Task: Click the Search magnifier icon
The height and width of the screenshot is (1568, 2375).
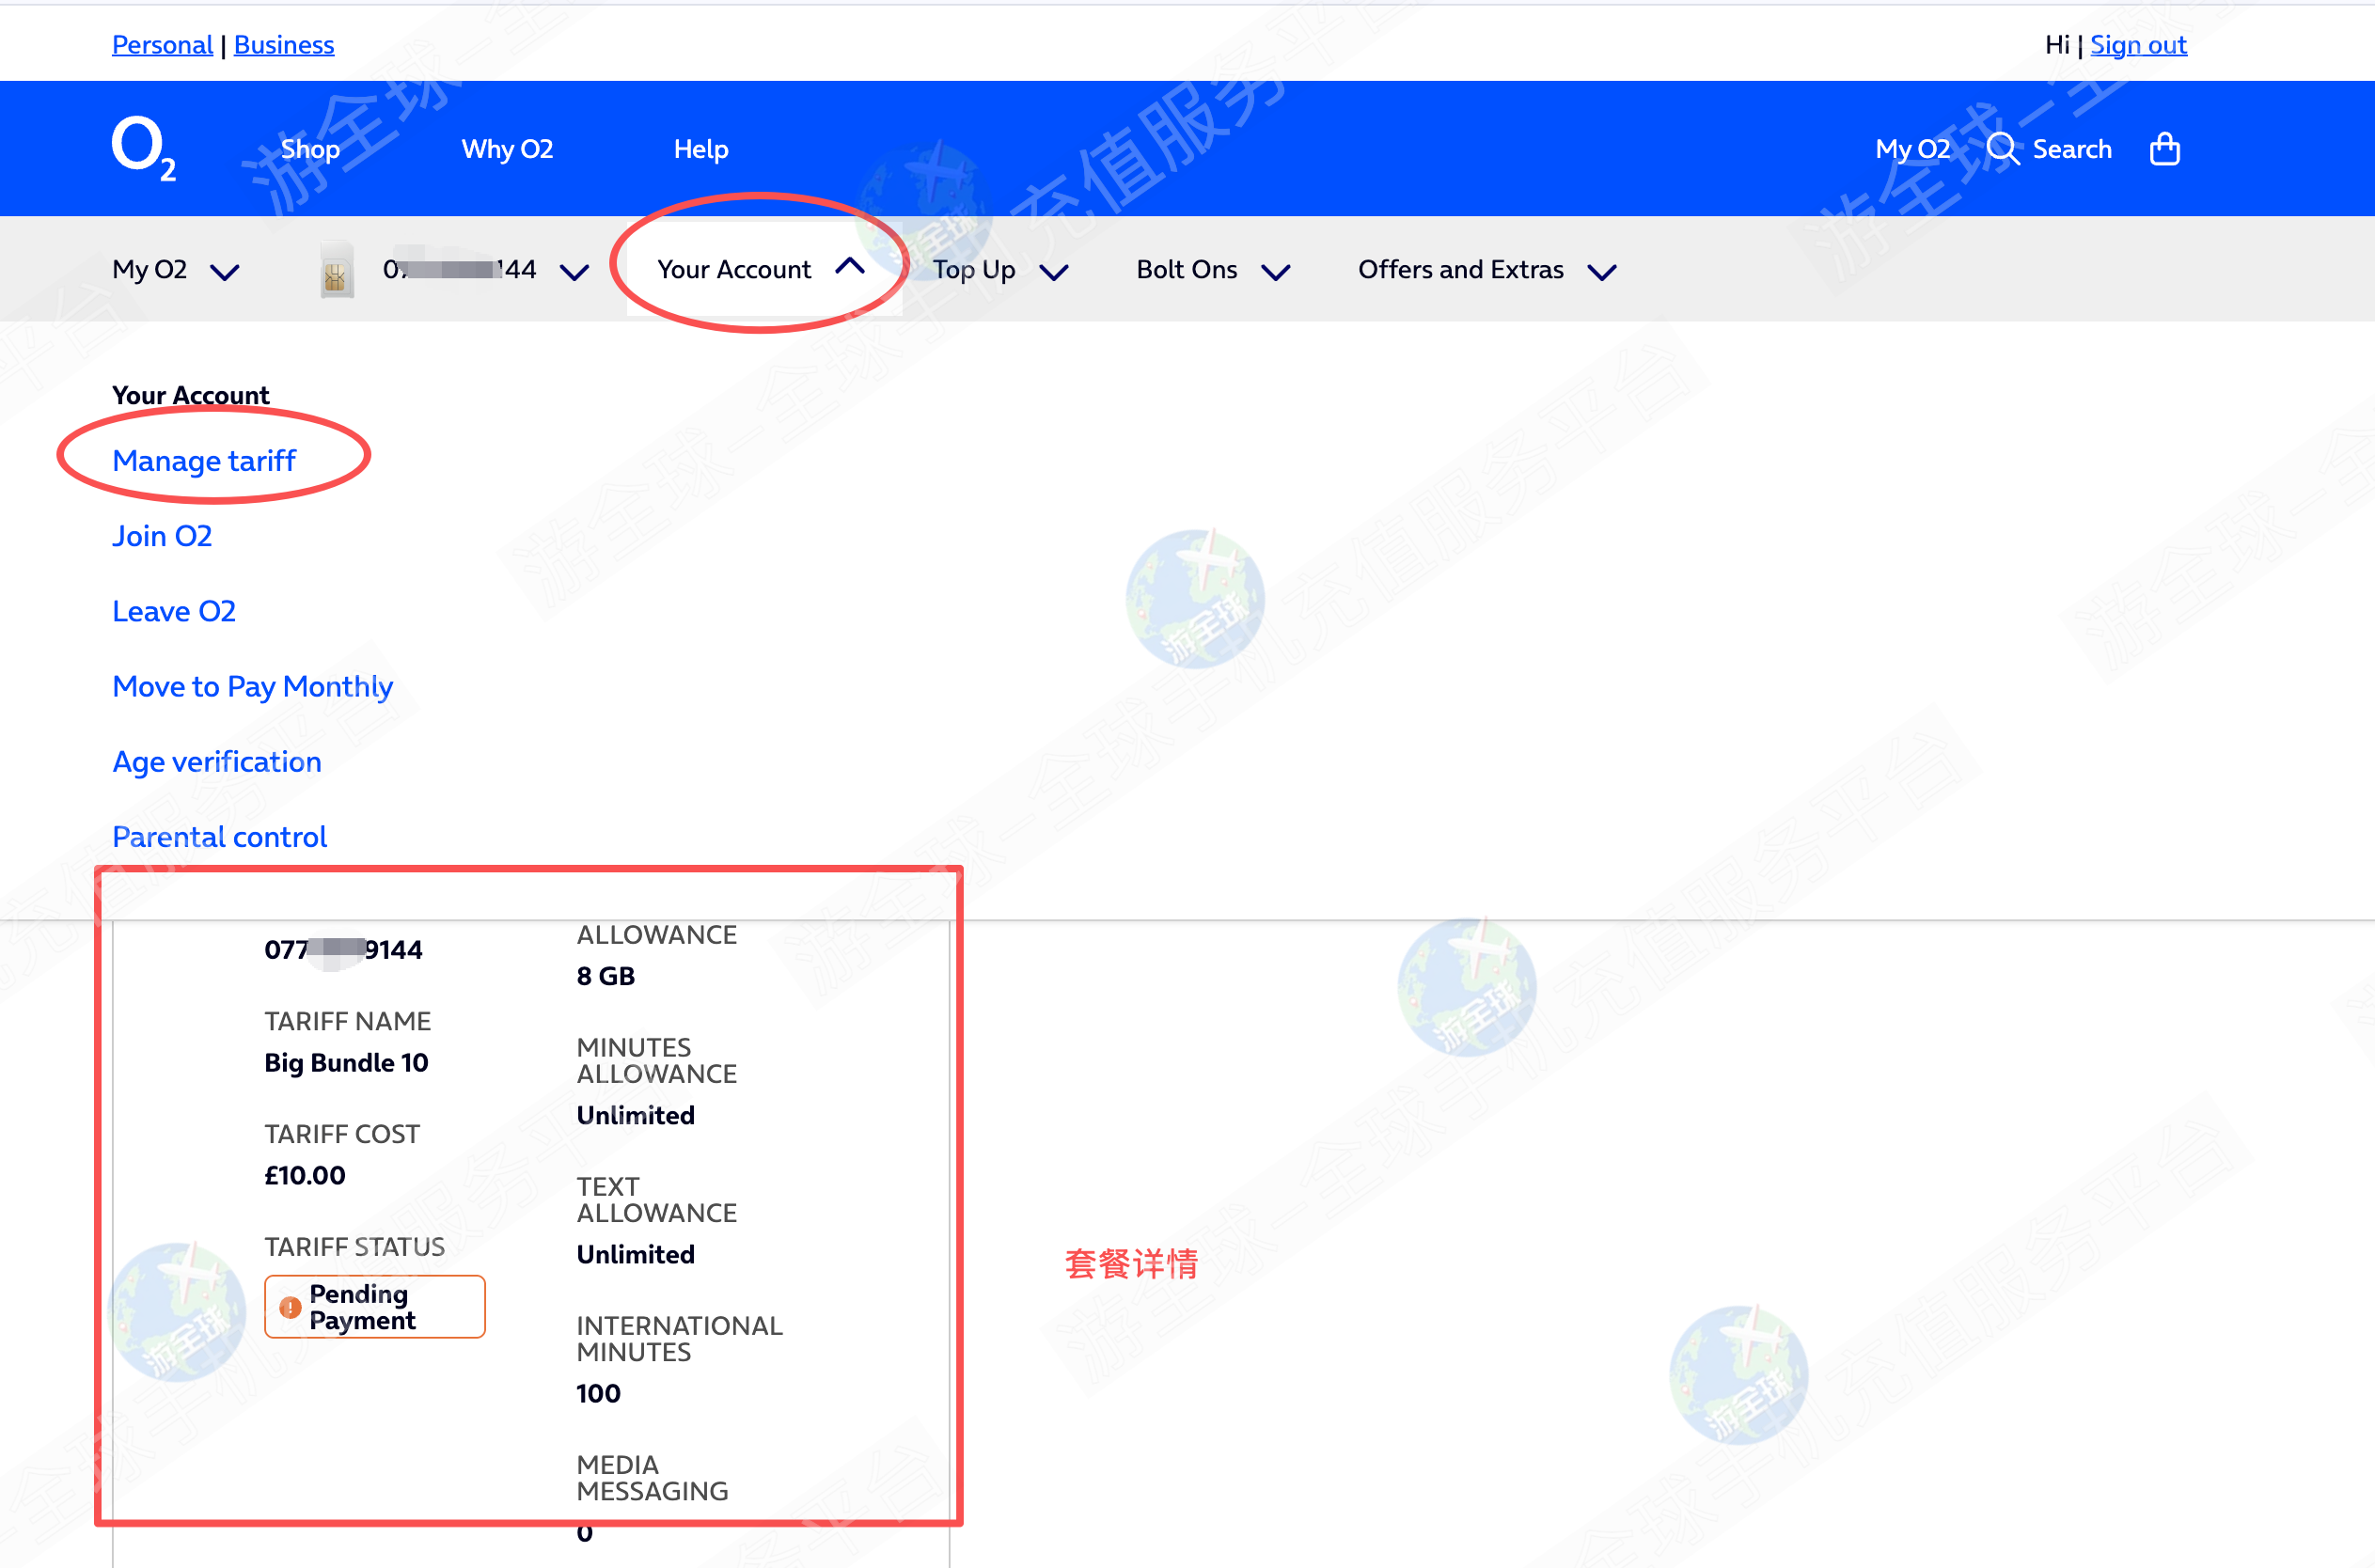Action: (2002, 149)
